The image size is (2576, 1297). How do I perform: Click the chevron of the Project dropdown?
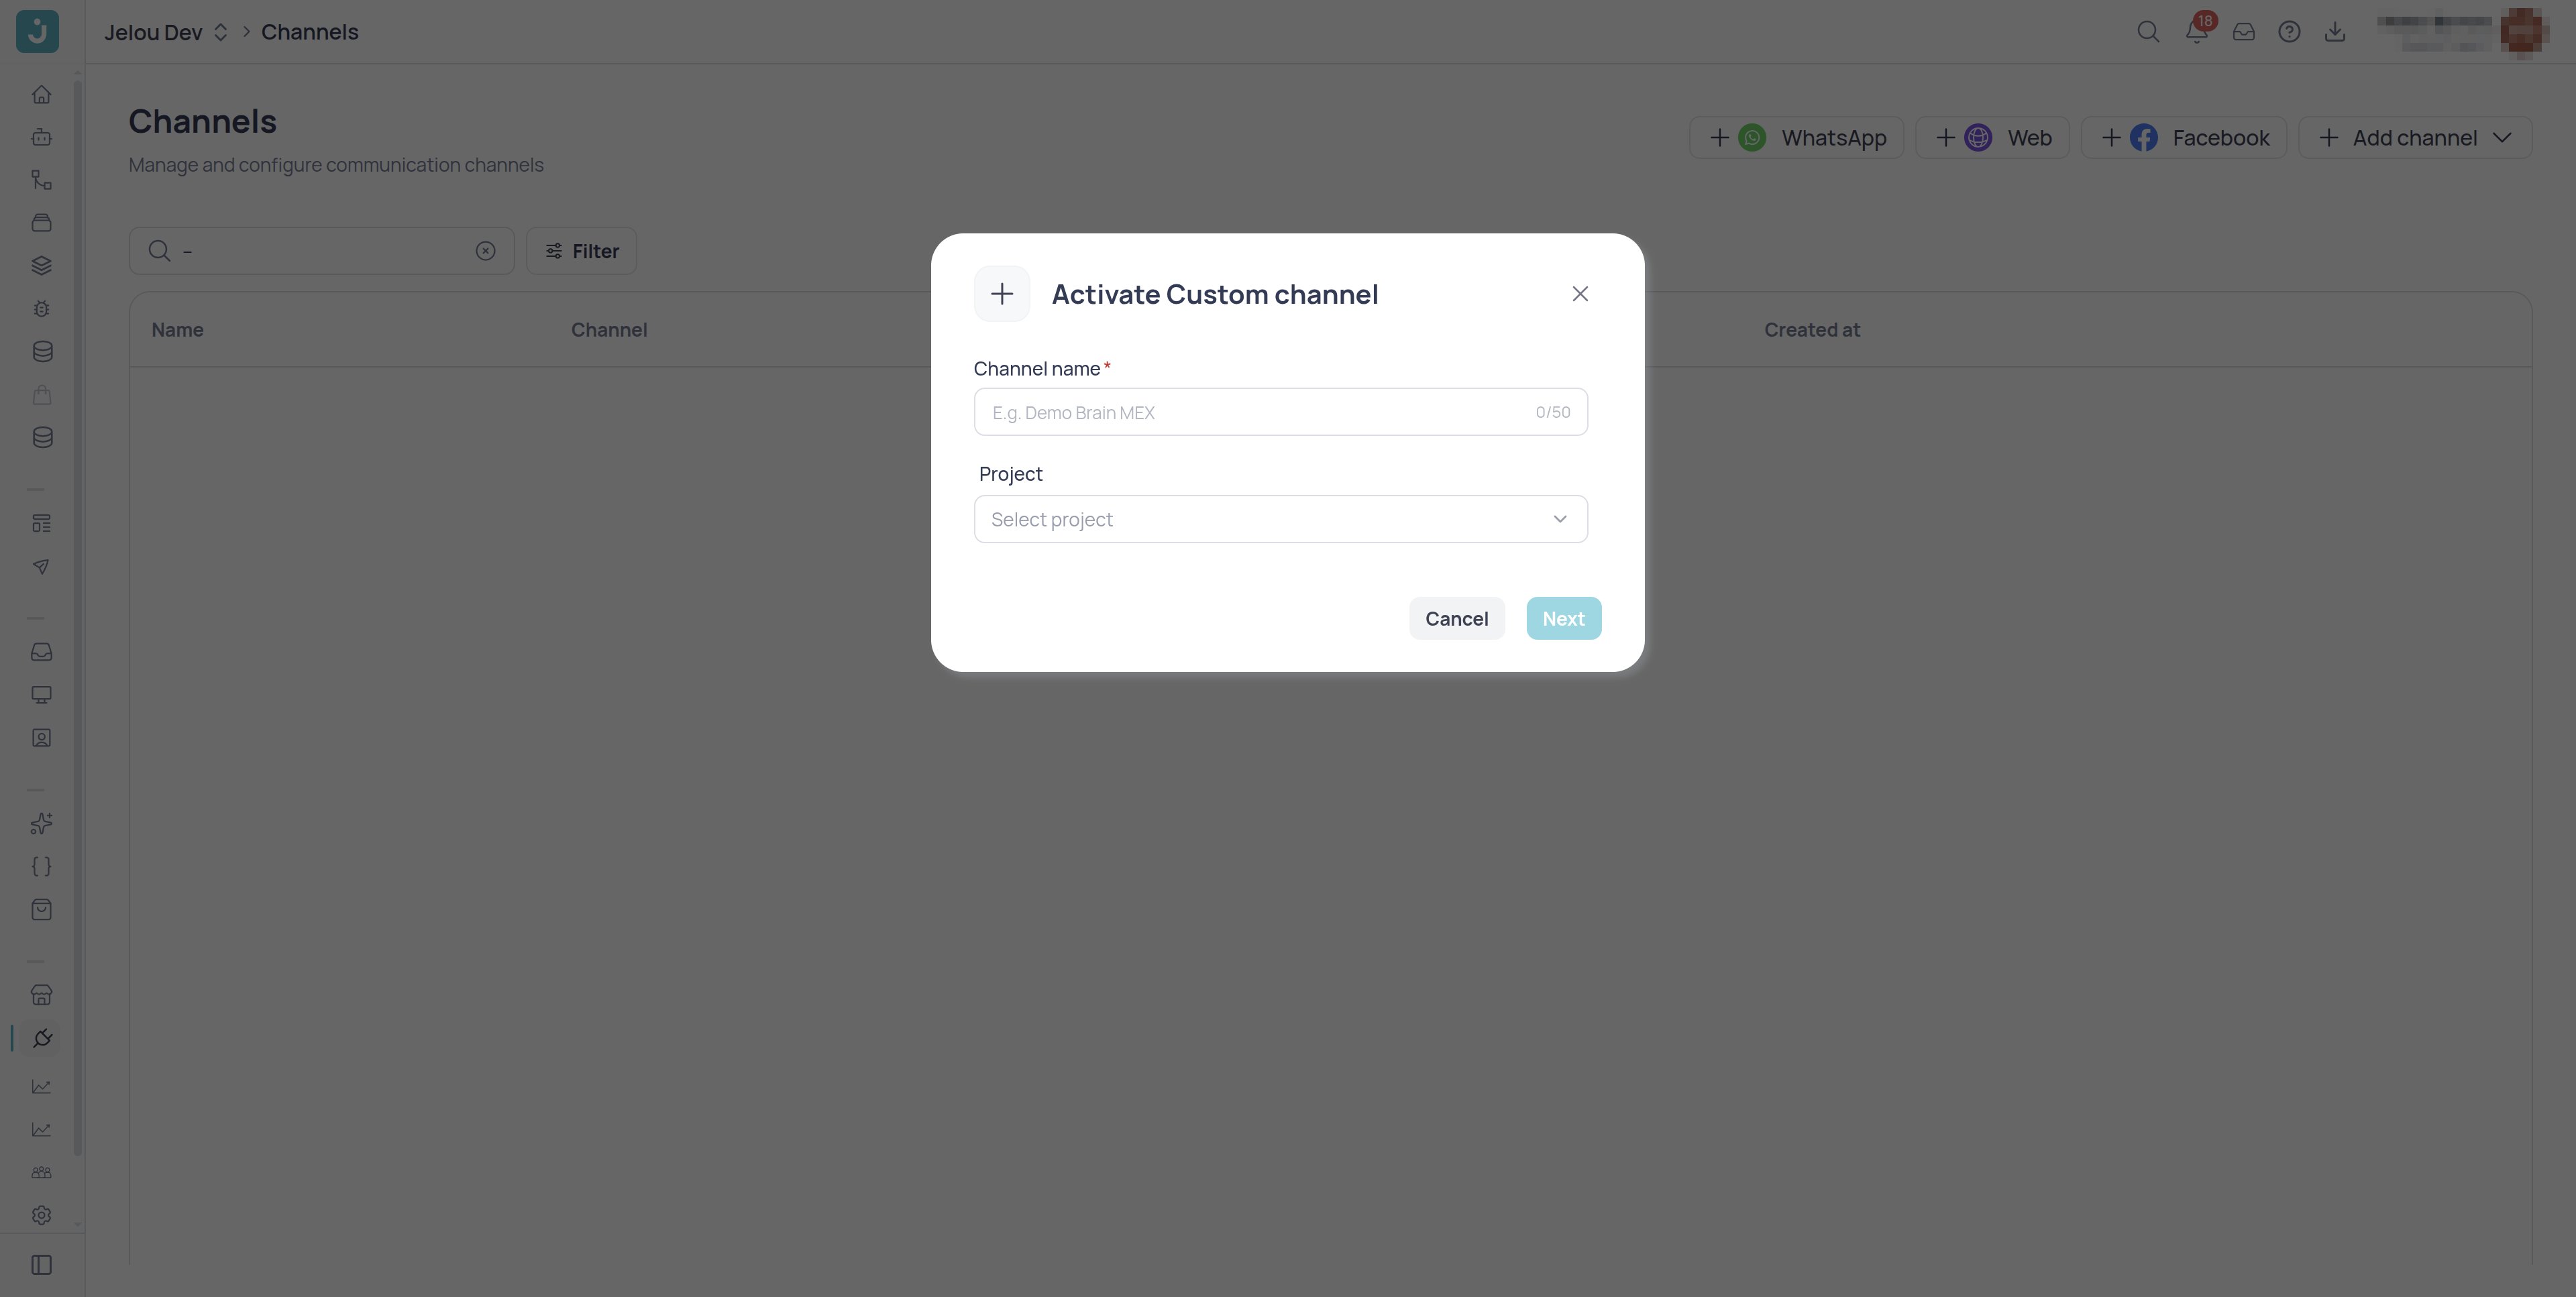[x=1560, y=519]
